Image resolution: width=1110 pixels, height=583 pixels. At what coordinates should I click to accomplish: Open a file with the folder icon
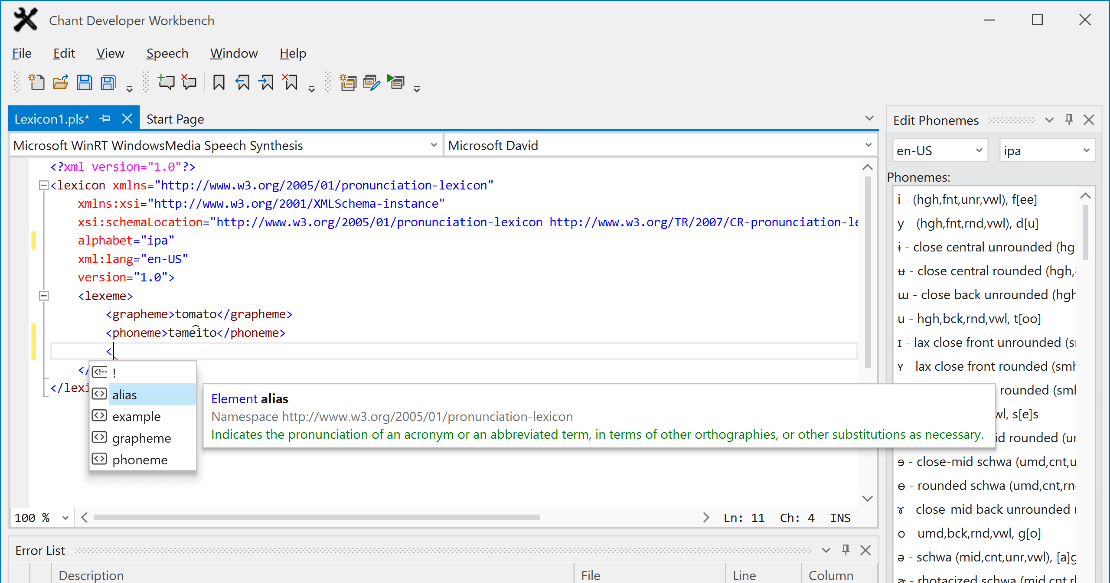(60, 82)
